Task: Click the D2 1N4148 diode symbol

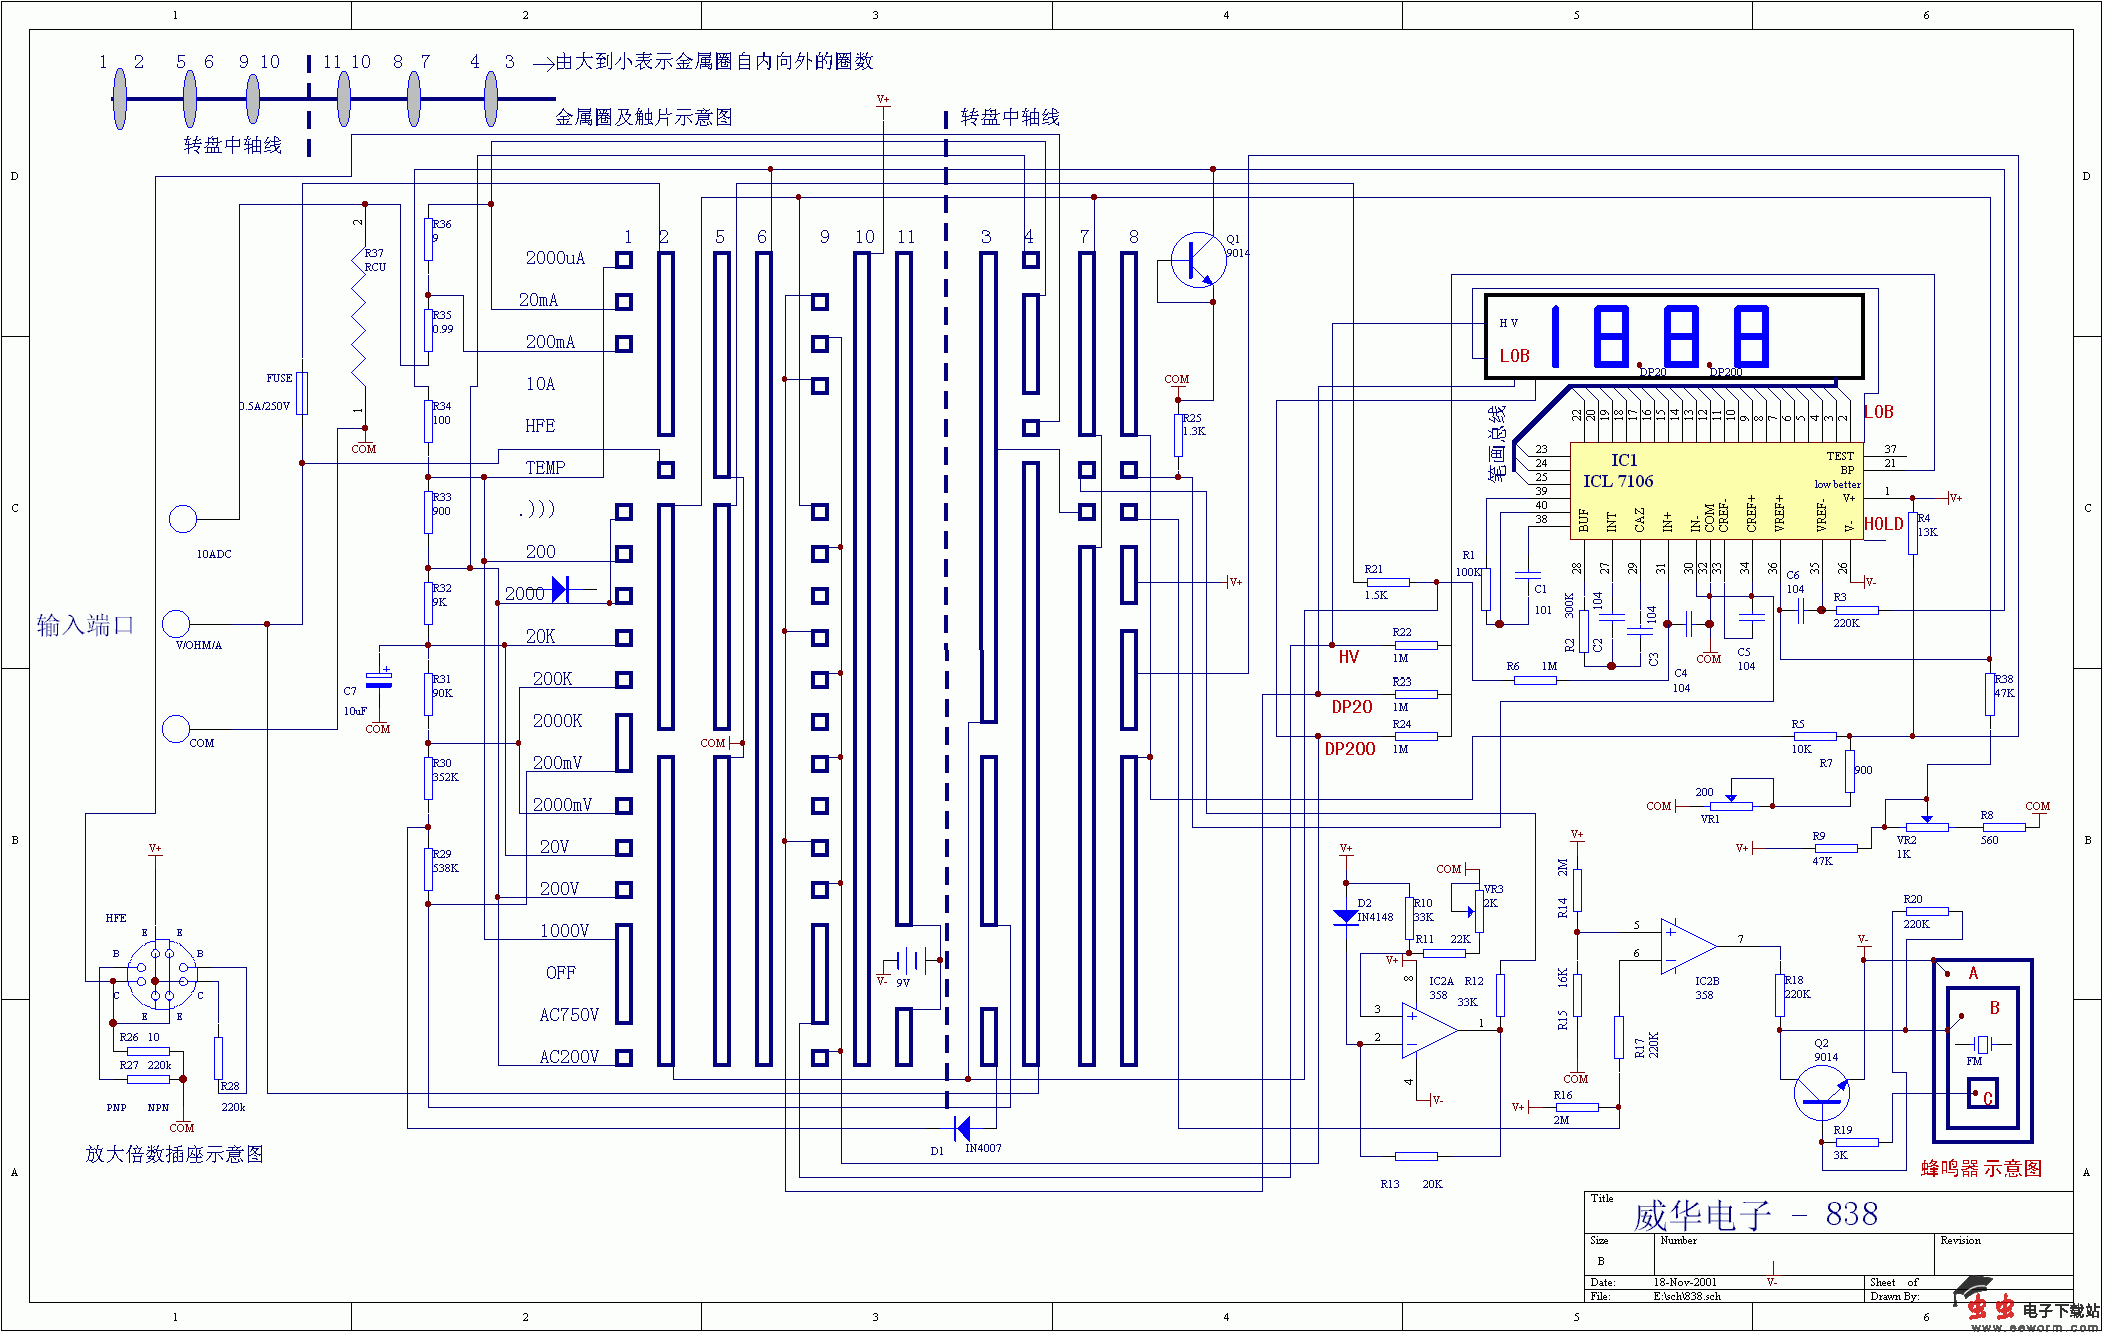Action: (1346, 916)
